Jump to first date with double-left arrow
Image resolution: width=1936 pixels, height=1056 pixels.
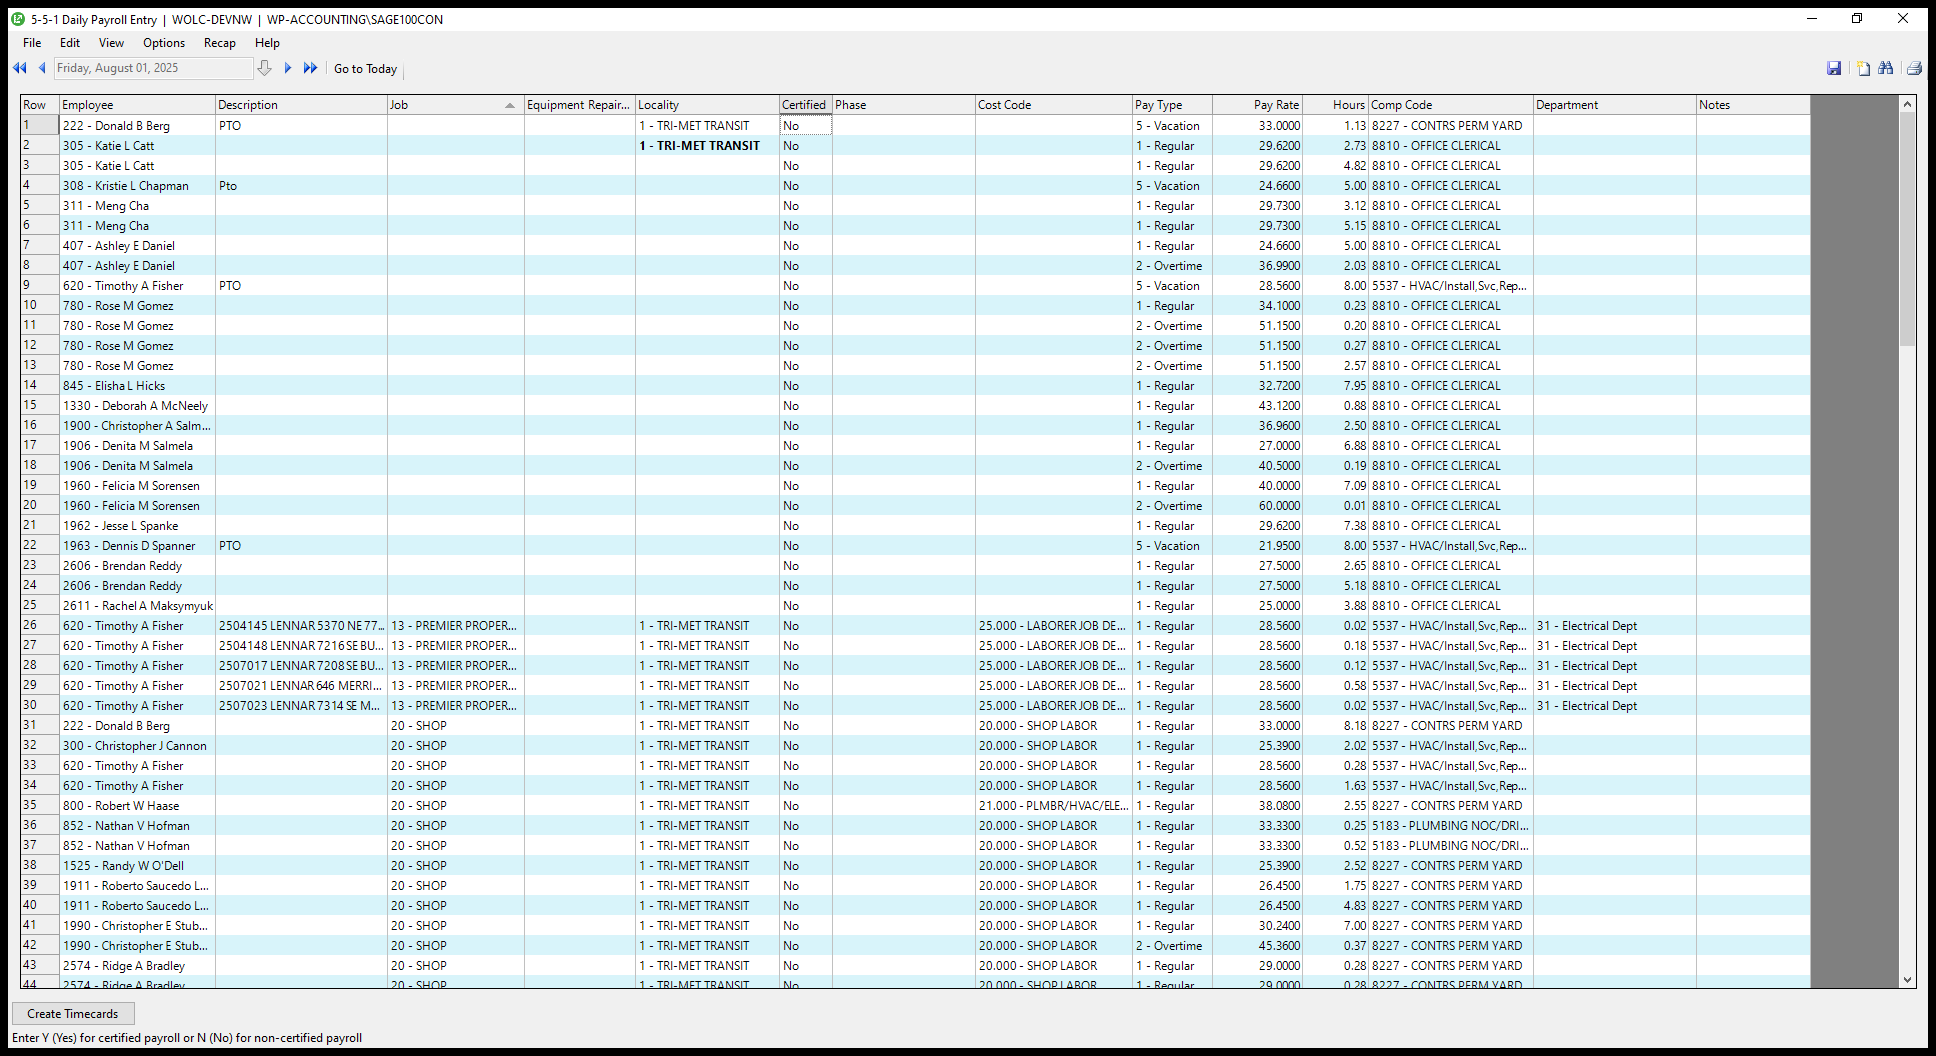point(19,68)
